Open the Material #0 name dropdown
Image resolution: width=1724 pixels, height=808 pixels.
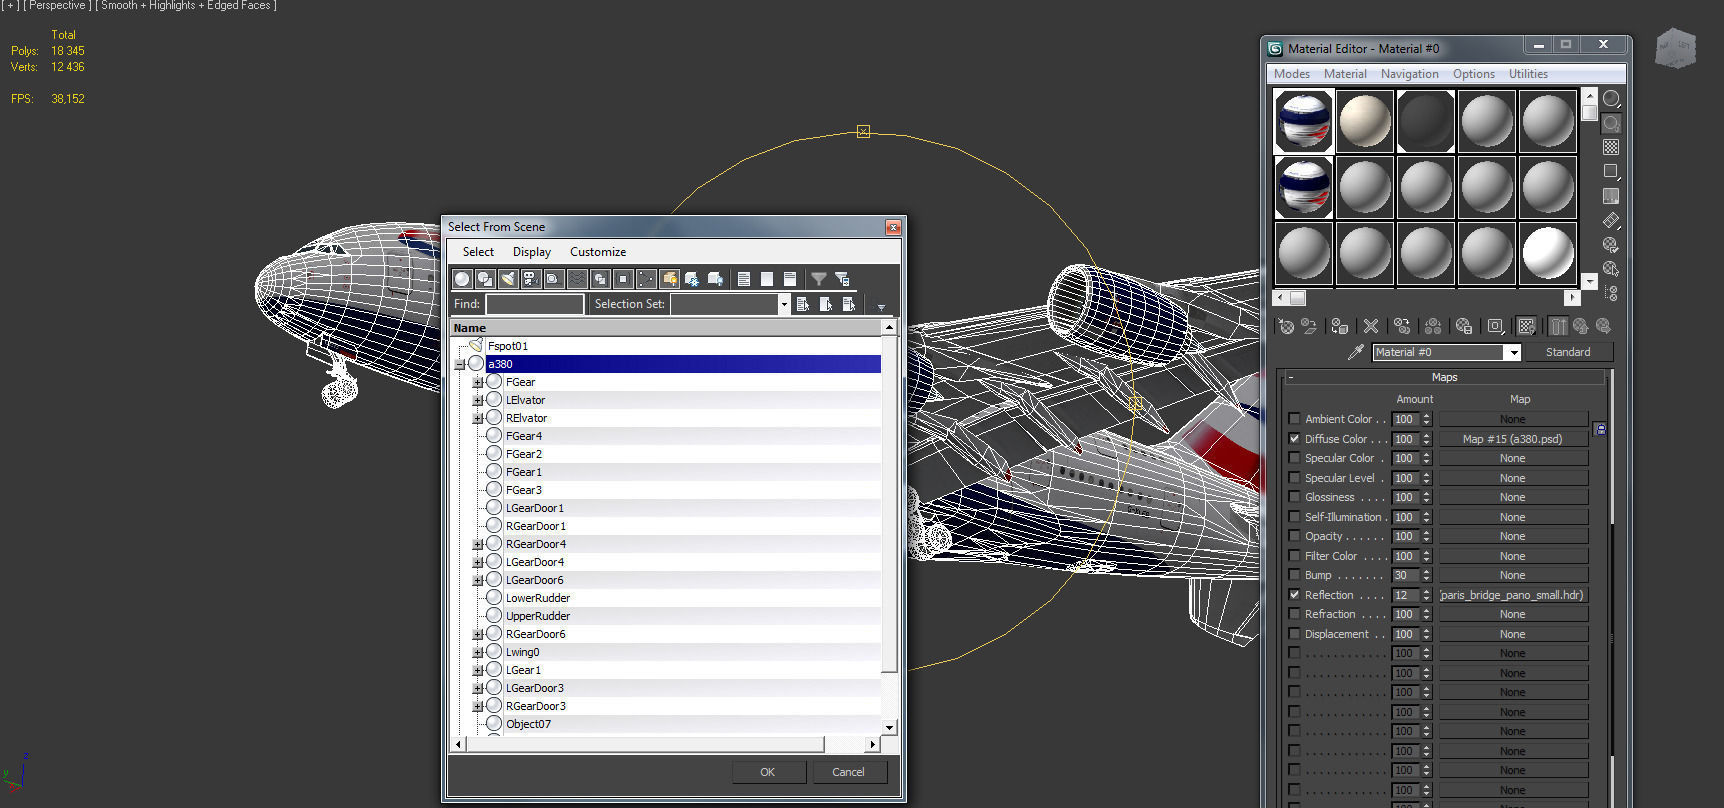tap(1514, 352)
